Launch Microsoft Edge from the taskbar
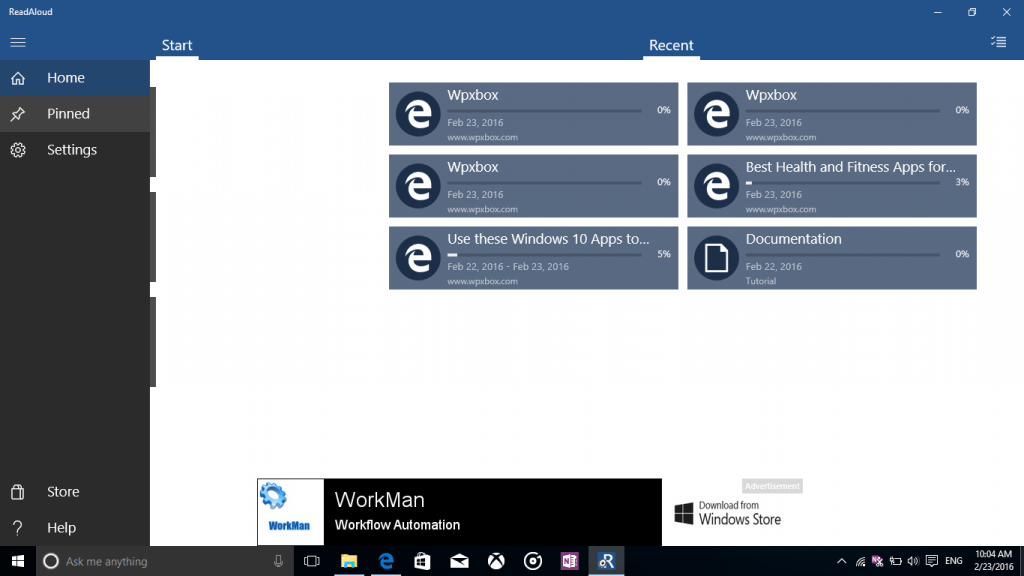The height and width of the screenshot is (576, 1024). [x=386, y=561]
